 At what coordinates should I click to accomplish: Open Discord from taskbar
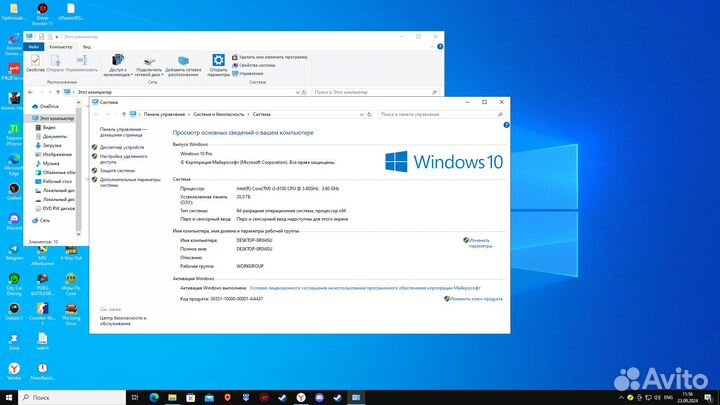319,398
